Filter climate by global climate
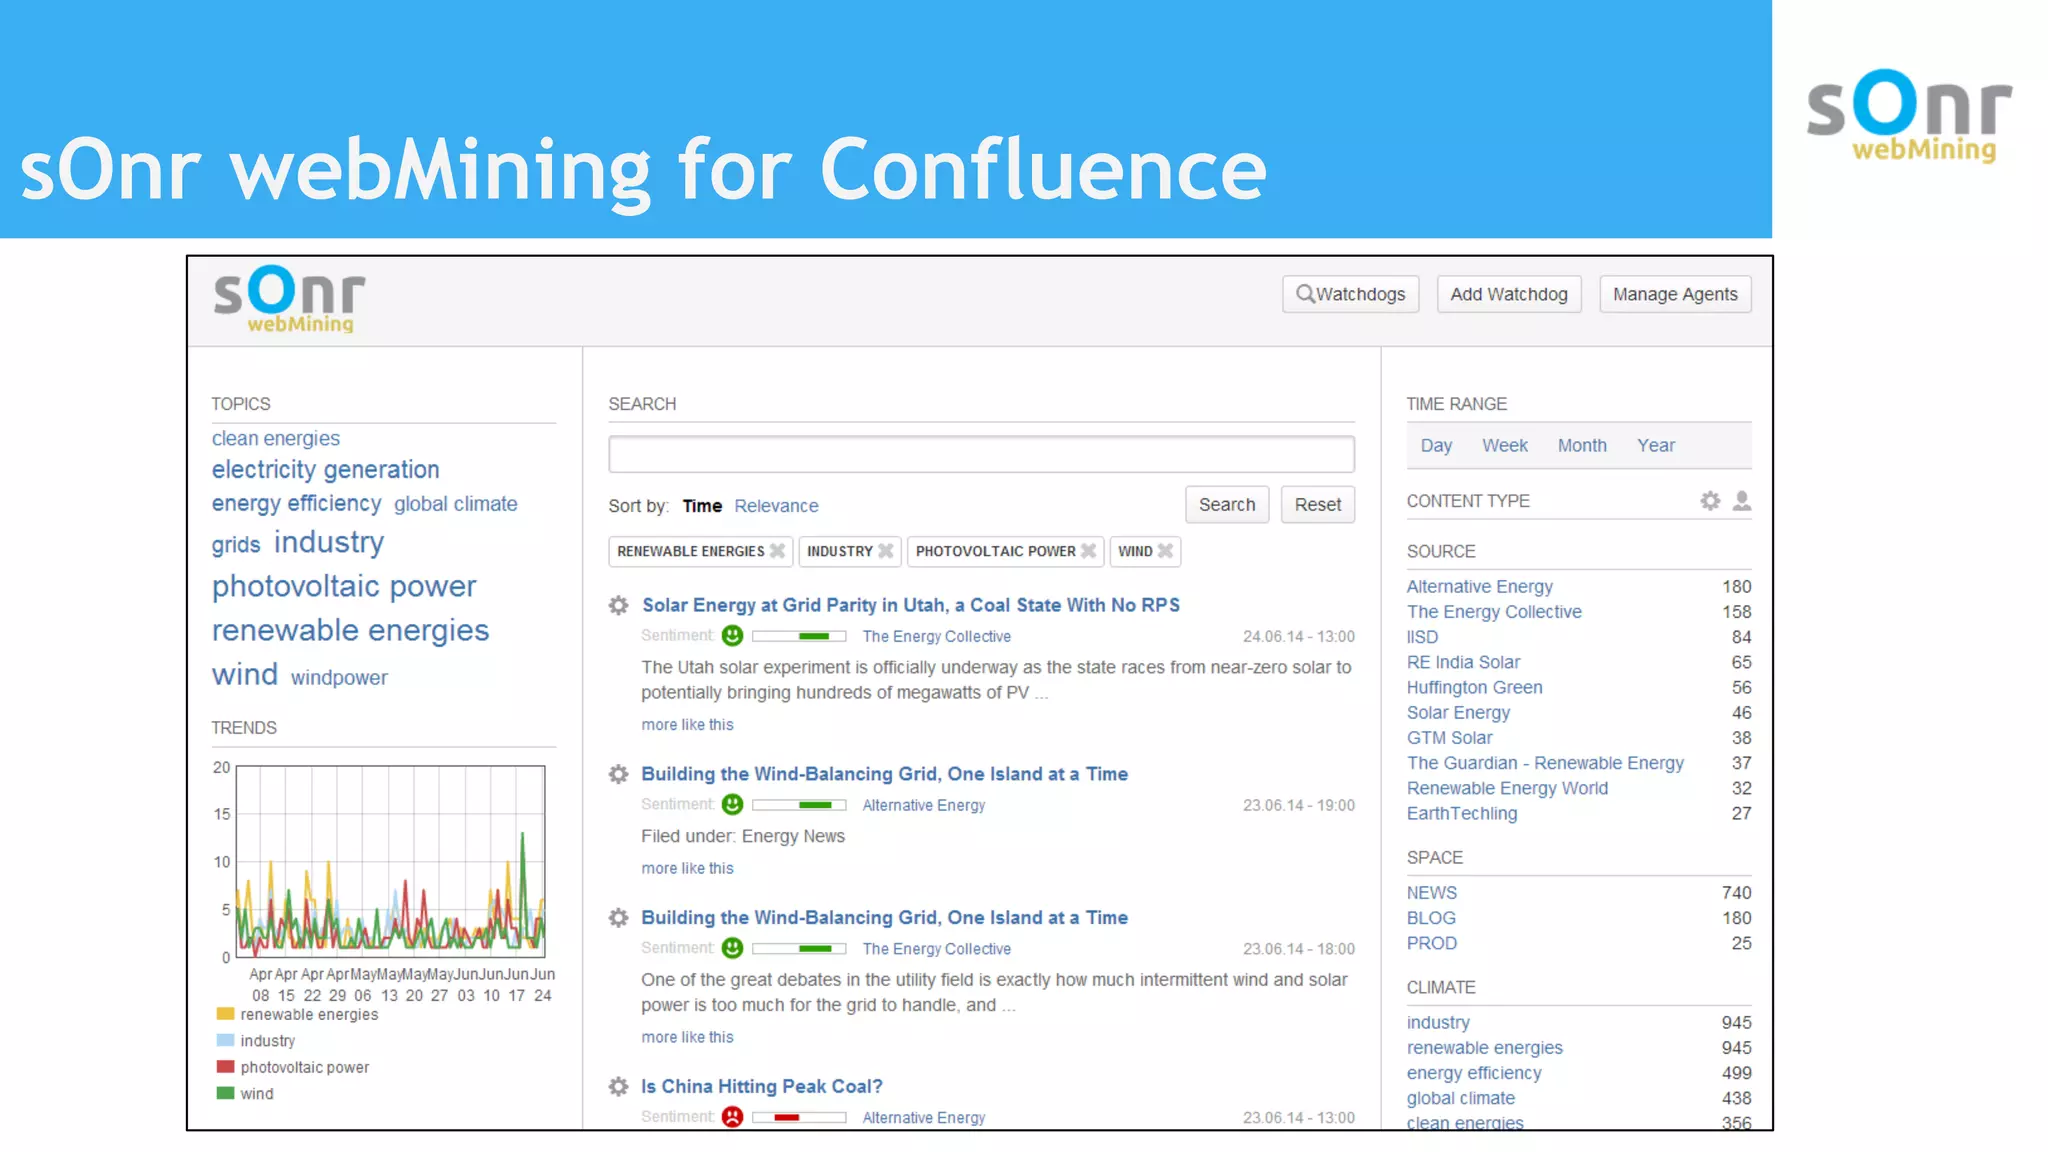Image resolution: width=2048 pixels, height=1152 pixels. coord(1461,1098)
